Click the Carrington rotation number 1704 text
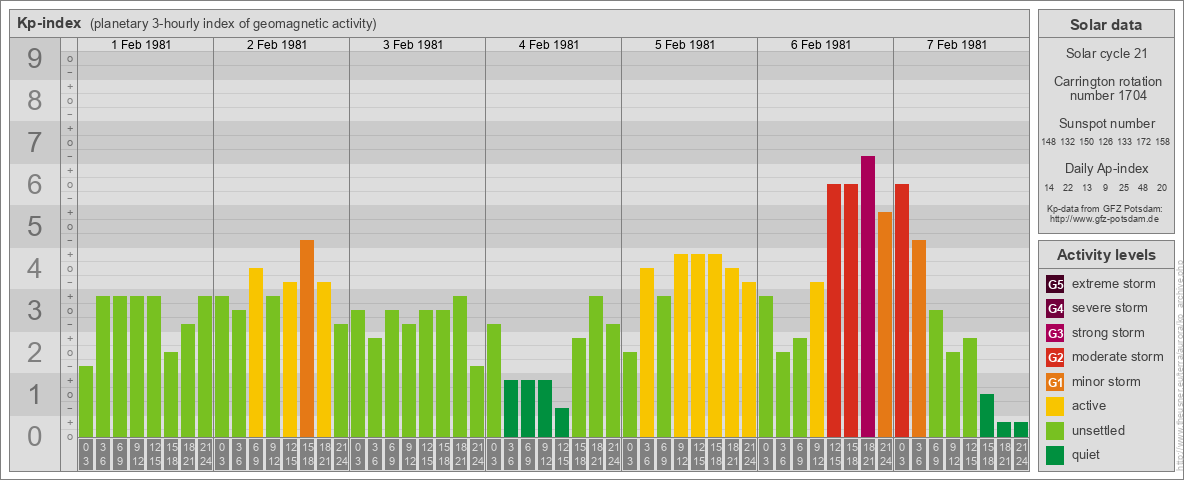The image size is (1184, 480). [1106, 88]
